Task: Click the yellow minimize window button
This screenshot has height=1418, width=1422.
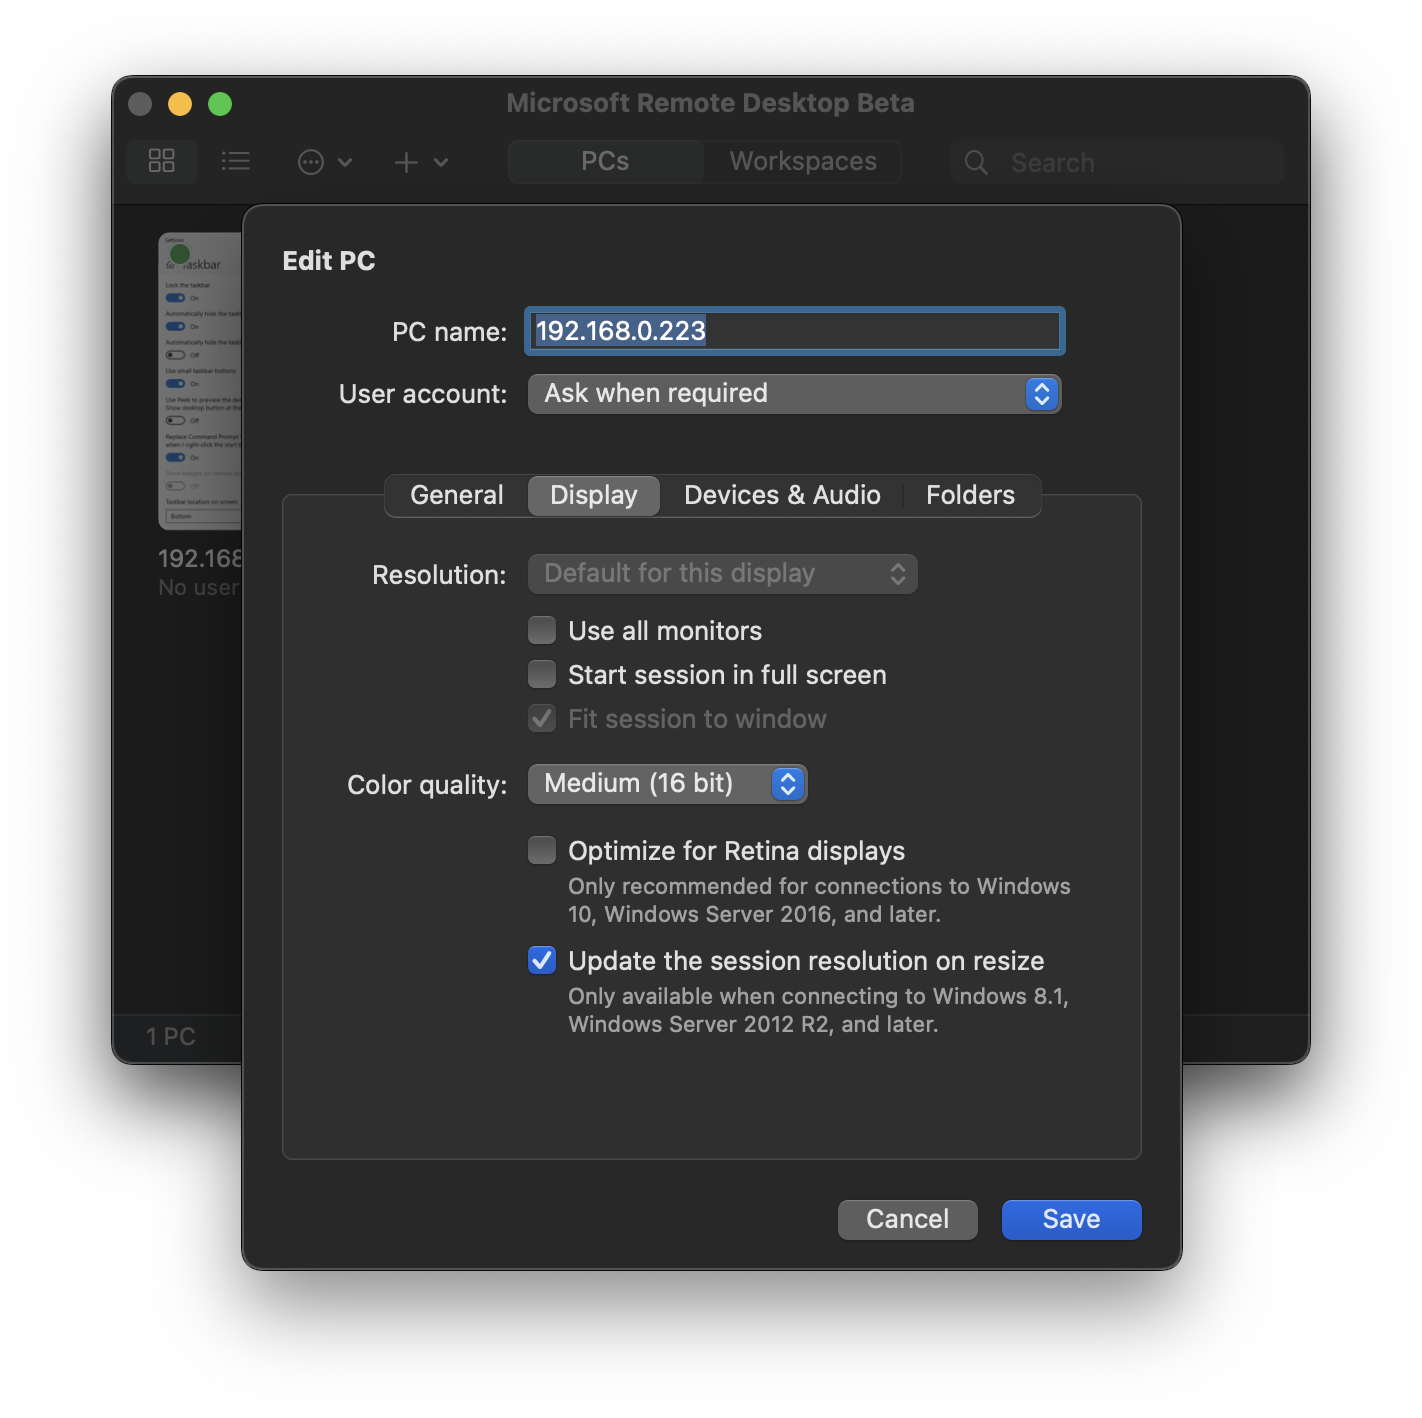Action: (180, 104)
